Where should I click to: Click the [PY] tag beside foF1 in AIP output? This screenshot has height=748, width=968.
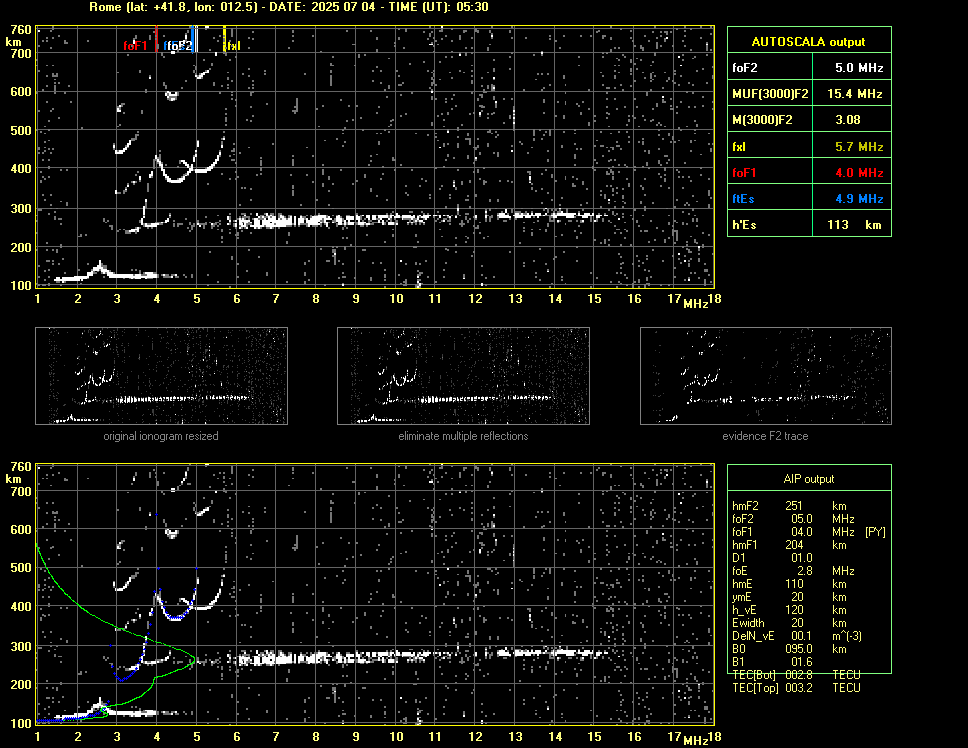[875, 532]
